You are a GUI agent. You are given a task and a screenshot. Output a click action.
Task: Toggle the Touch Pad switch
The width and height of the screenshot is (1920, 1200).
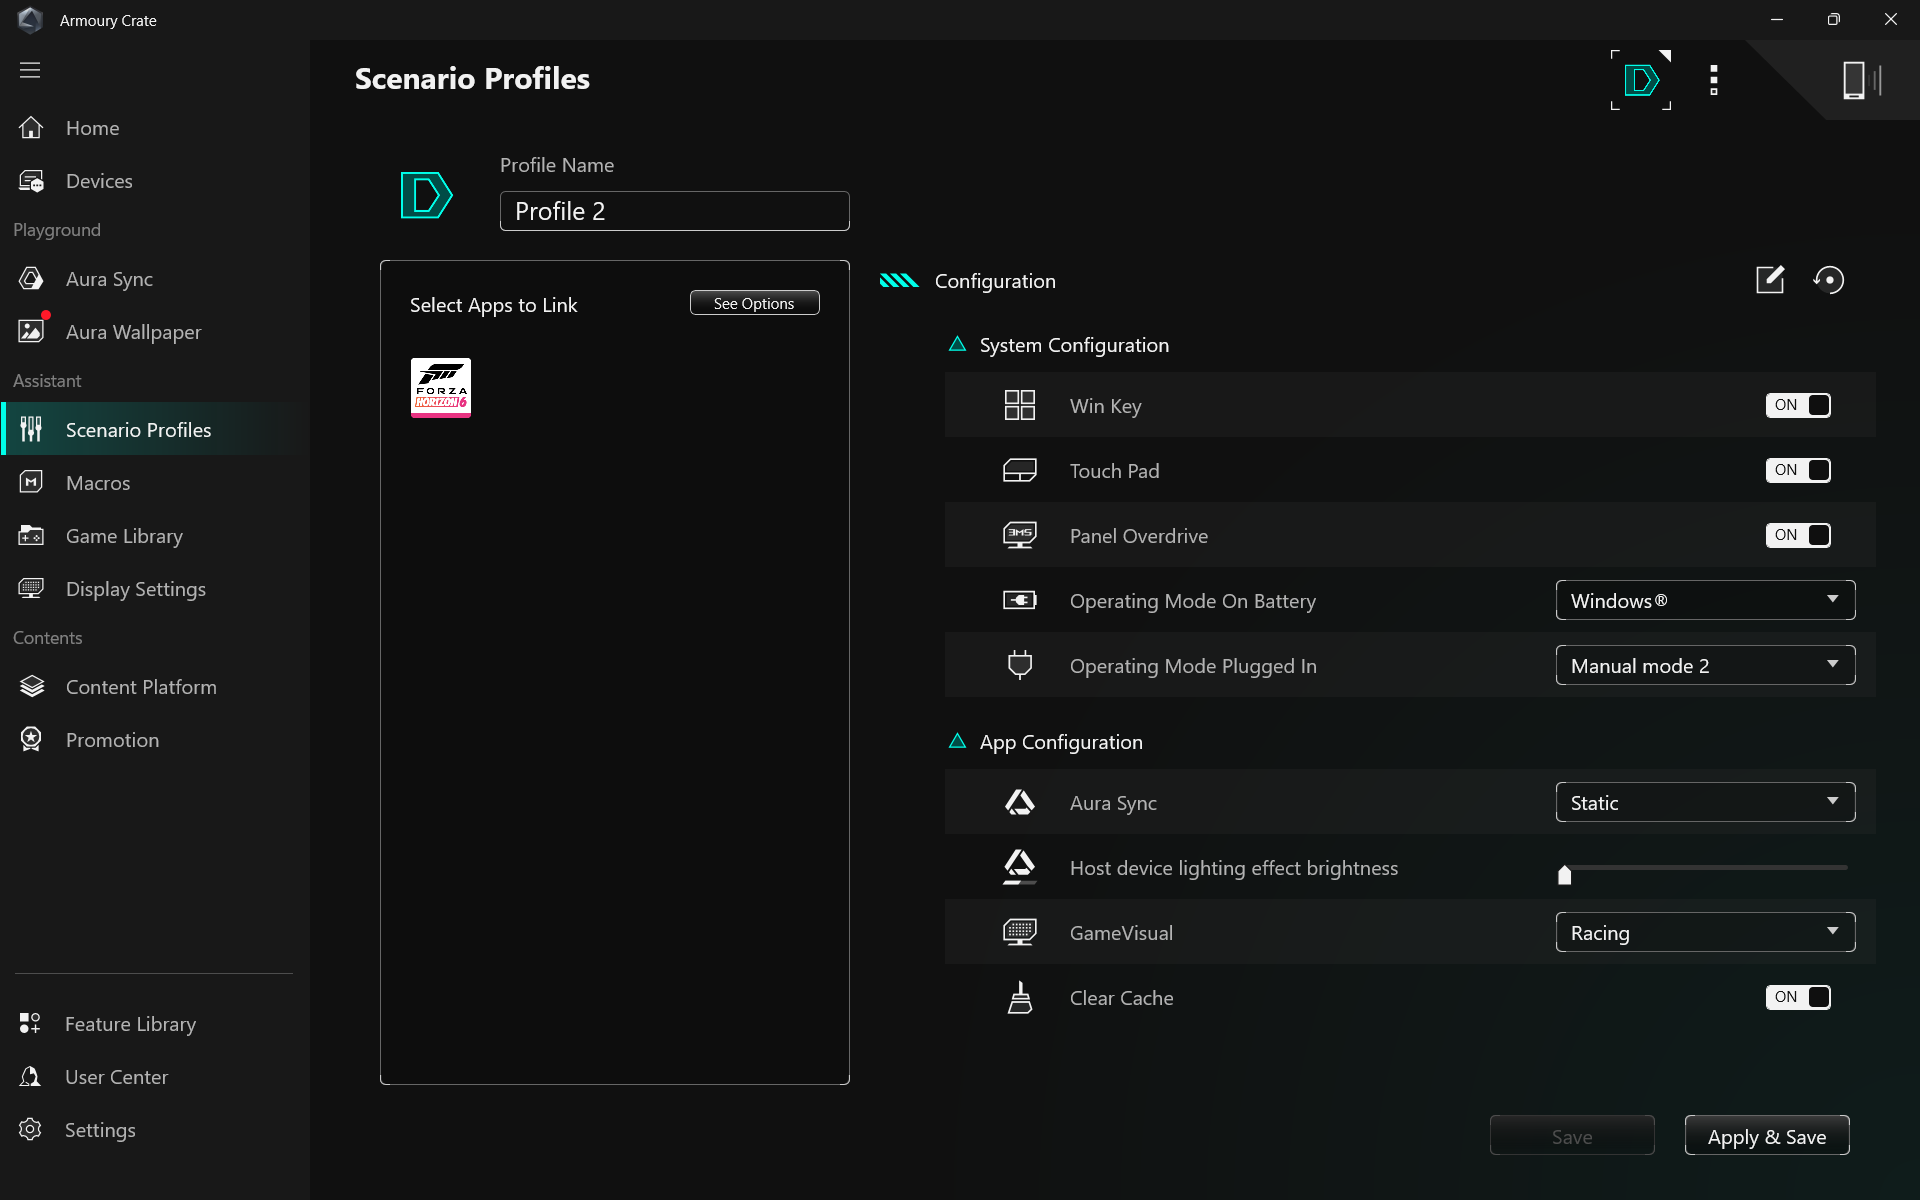(1798, 470)
